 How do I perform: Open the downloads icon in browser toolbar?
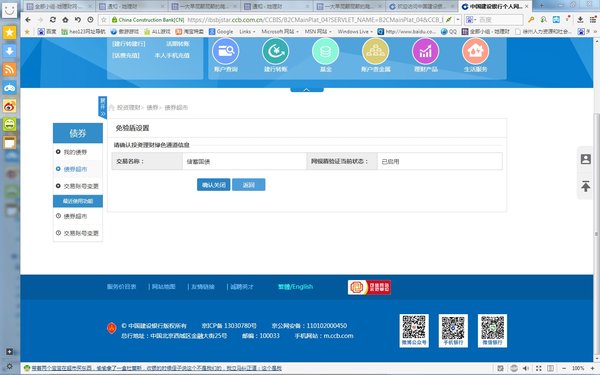tap(580, 20)
